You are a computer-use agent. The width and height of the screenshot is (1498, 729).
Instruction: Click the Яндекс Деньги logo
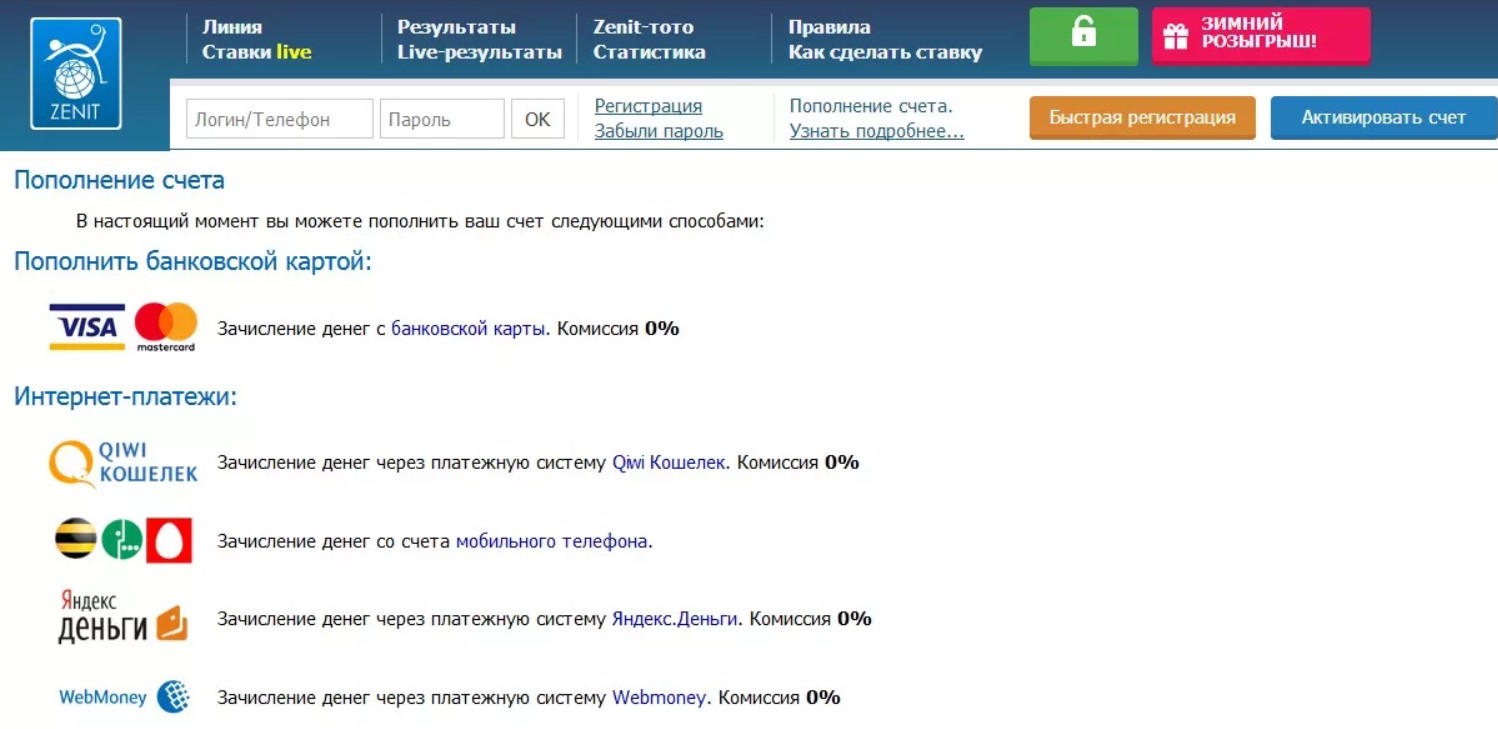122,617
